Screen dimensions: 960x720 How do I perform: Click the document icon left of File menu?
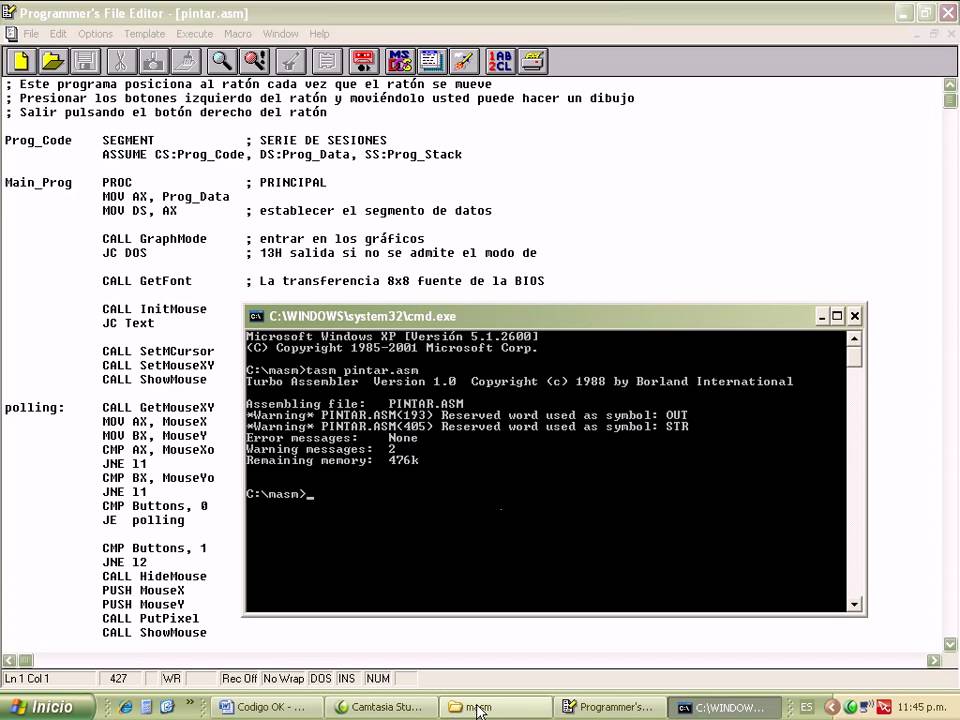(x=11, y=34)
